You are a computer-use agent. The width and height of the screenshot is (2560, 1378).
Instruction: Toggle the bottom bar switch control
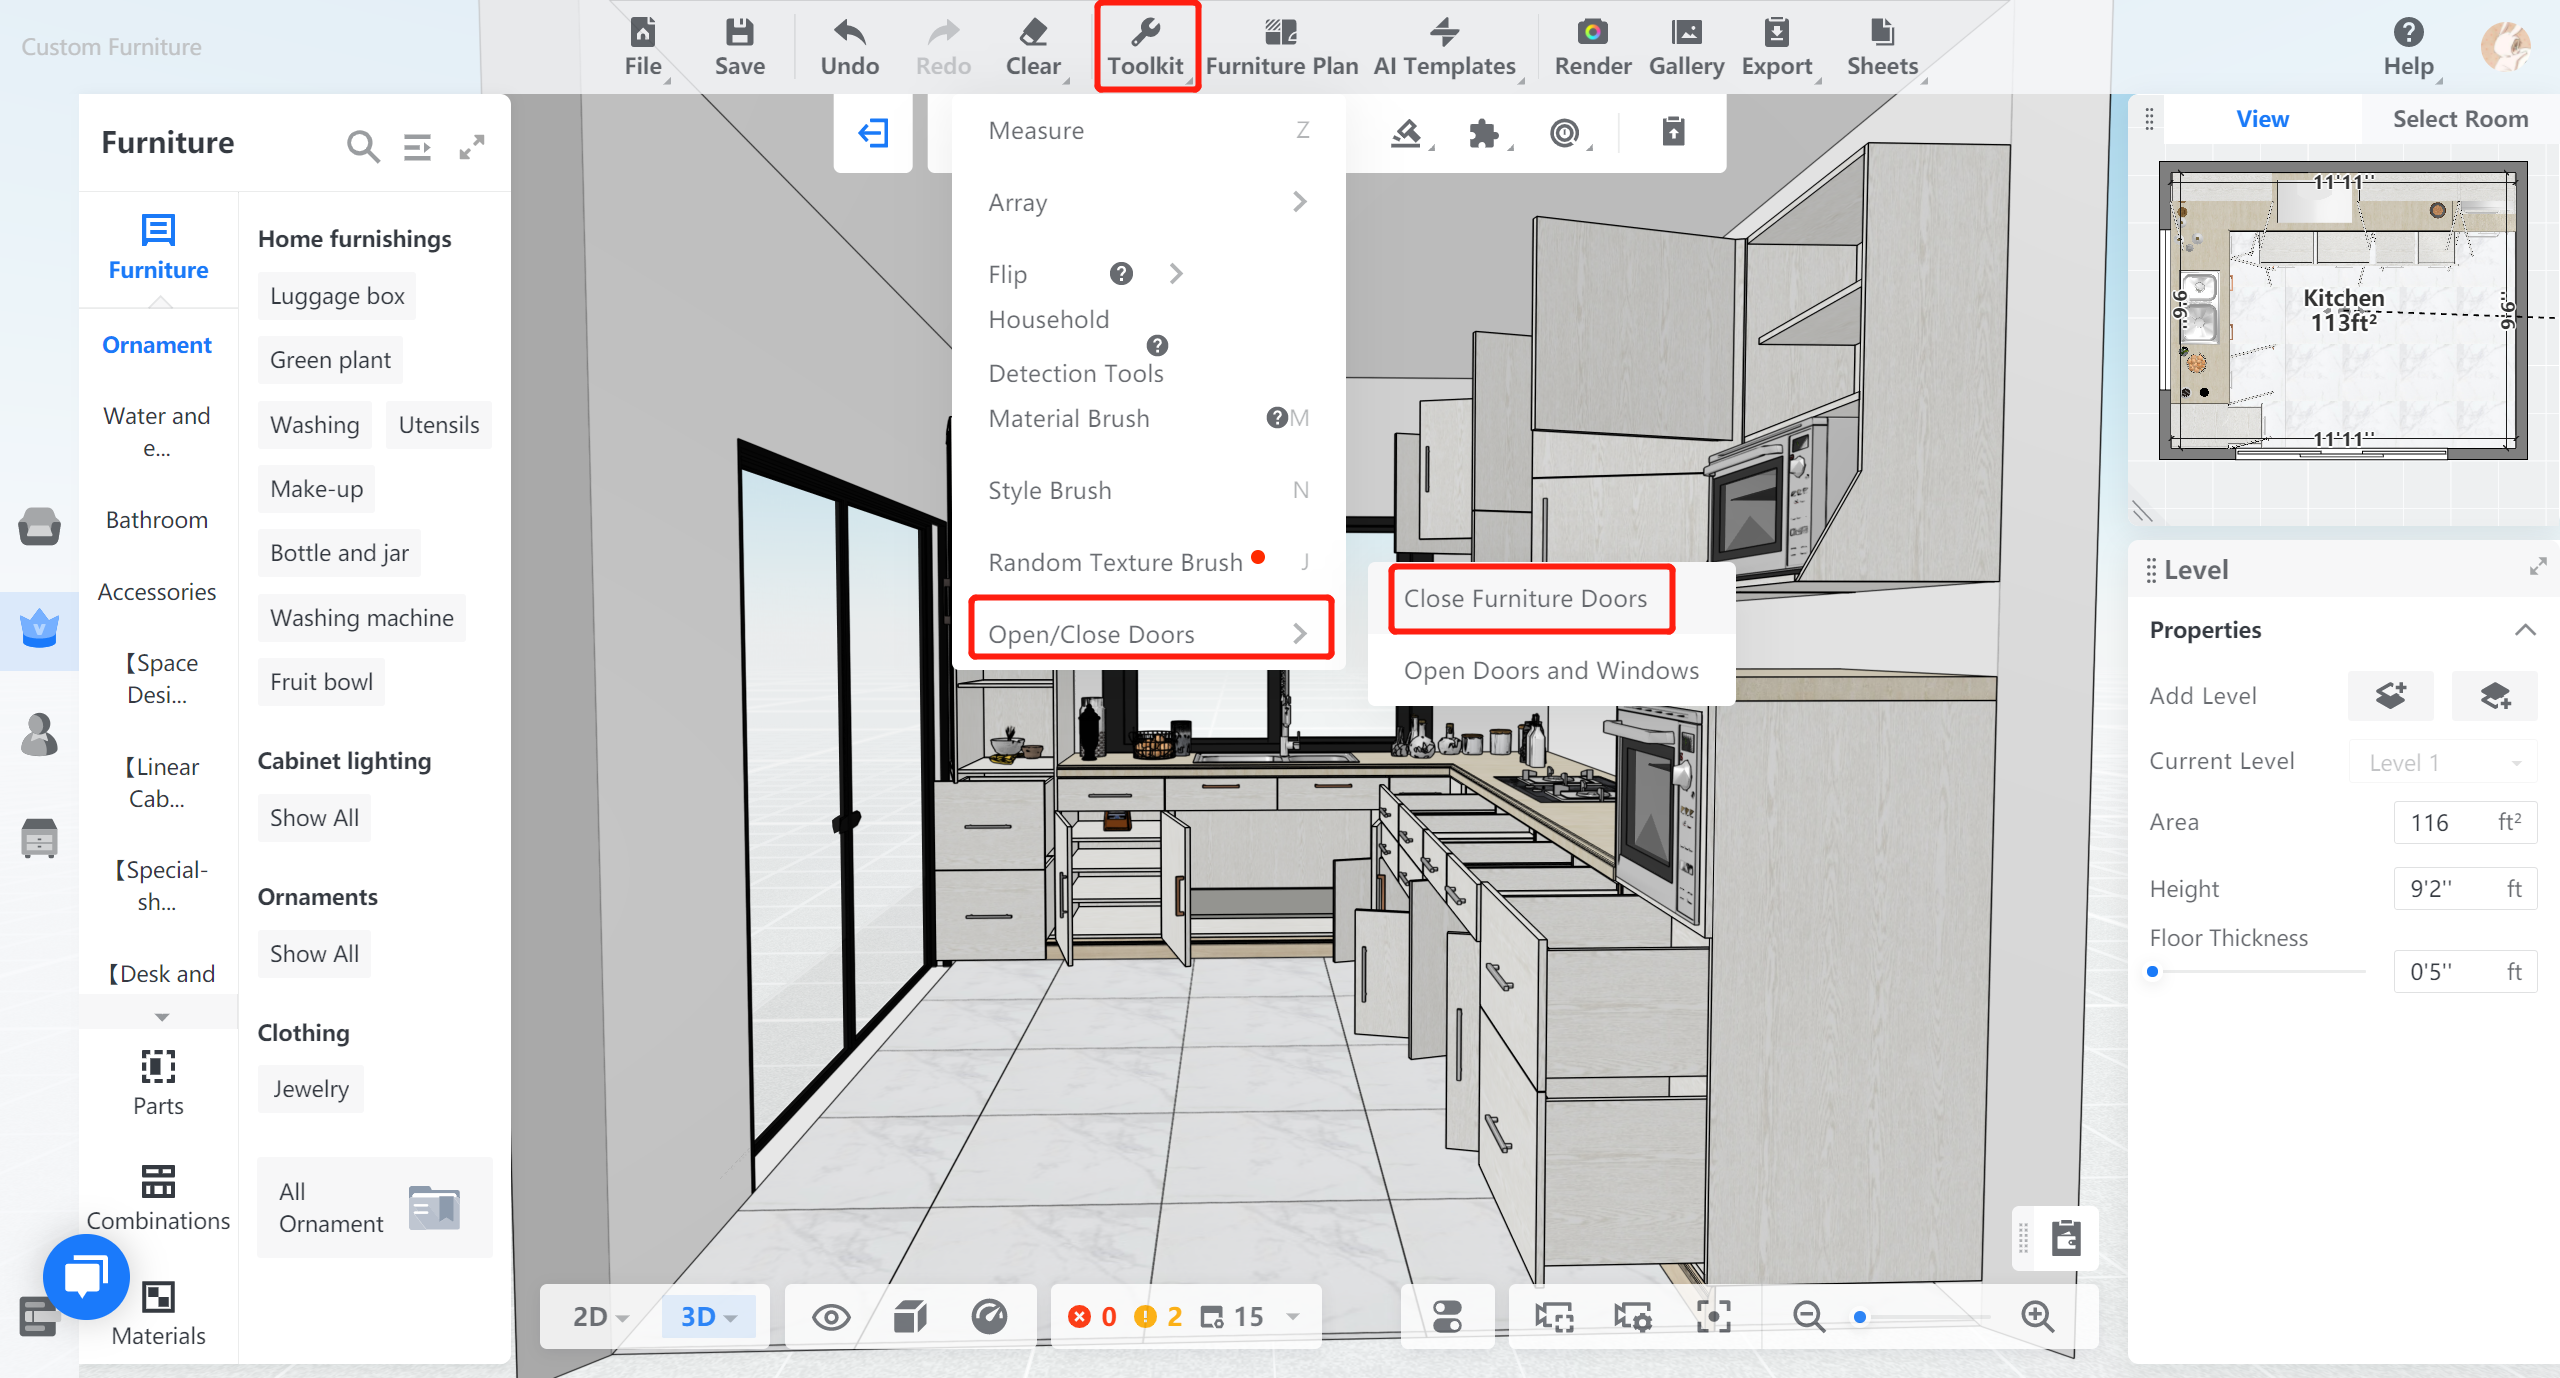coord(1447,1317)
